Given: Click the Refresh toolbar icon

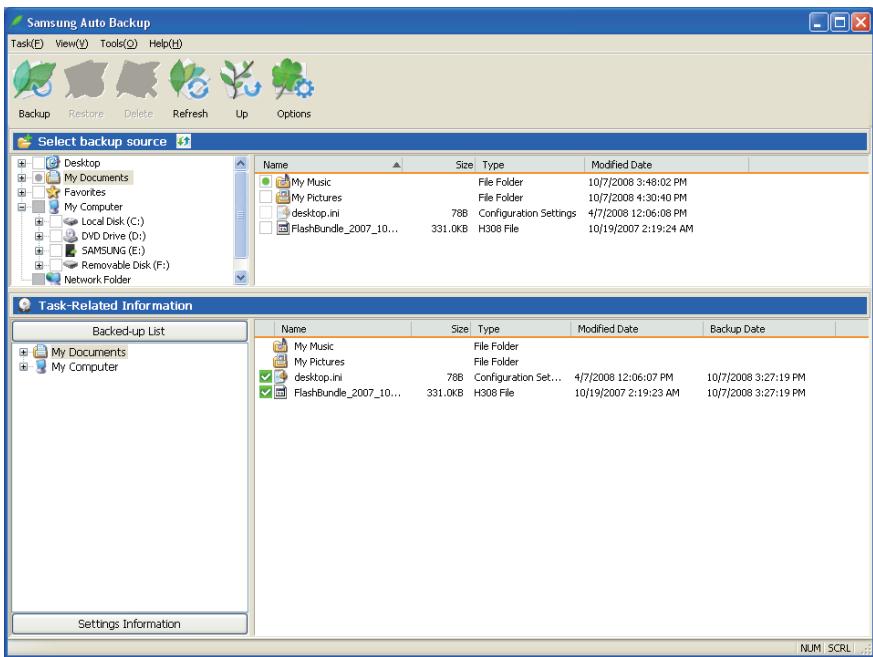Looking at the screenshot, I should point(190,80).
